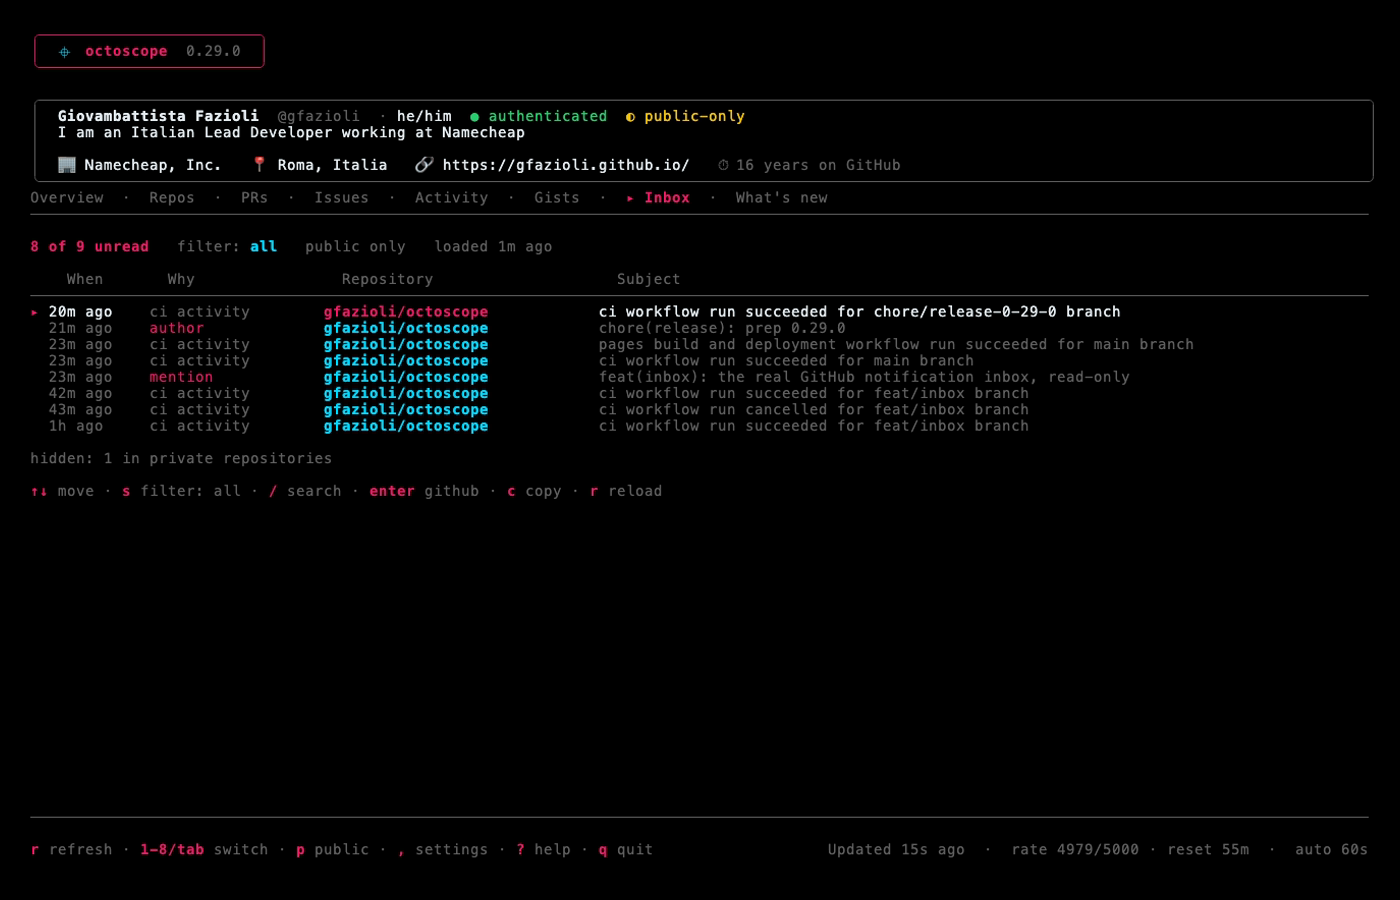Click the he/him pronouns label
This screenshot has width=1400, height=900.
tap(424, 116)
